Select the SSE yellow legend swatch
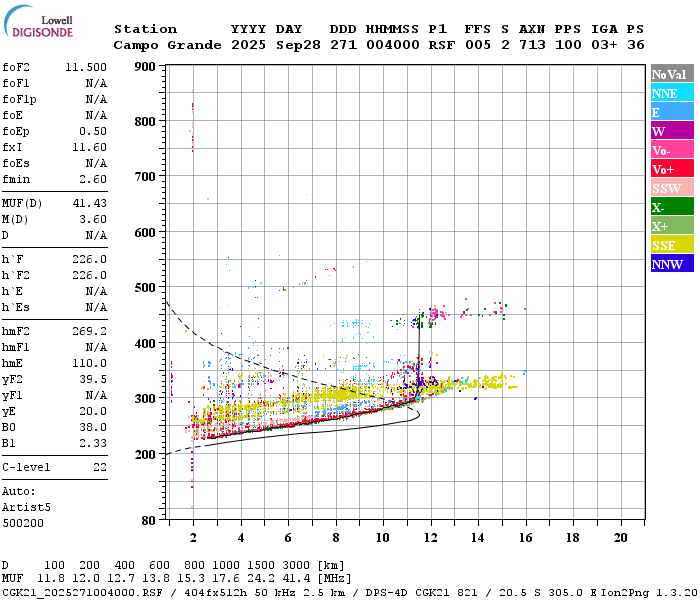 pos(672,245)
